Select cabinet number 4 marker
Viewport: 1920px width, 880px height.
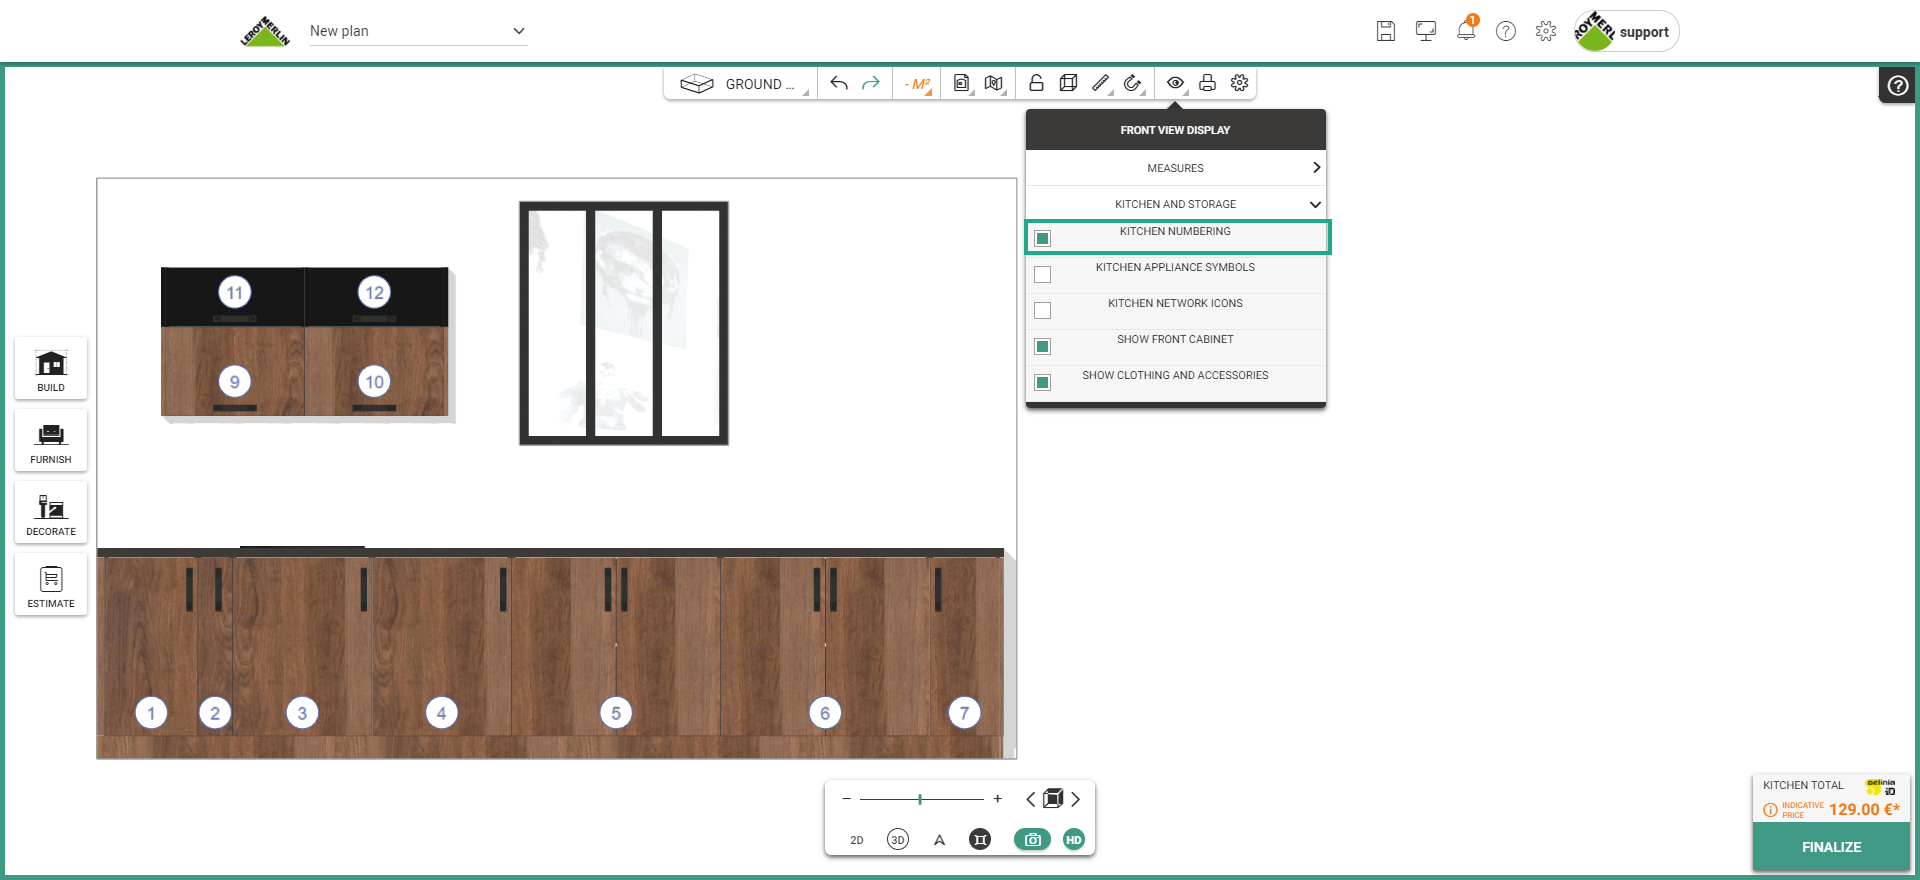[x=441, y=713]
